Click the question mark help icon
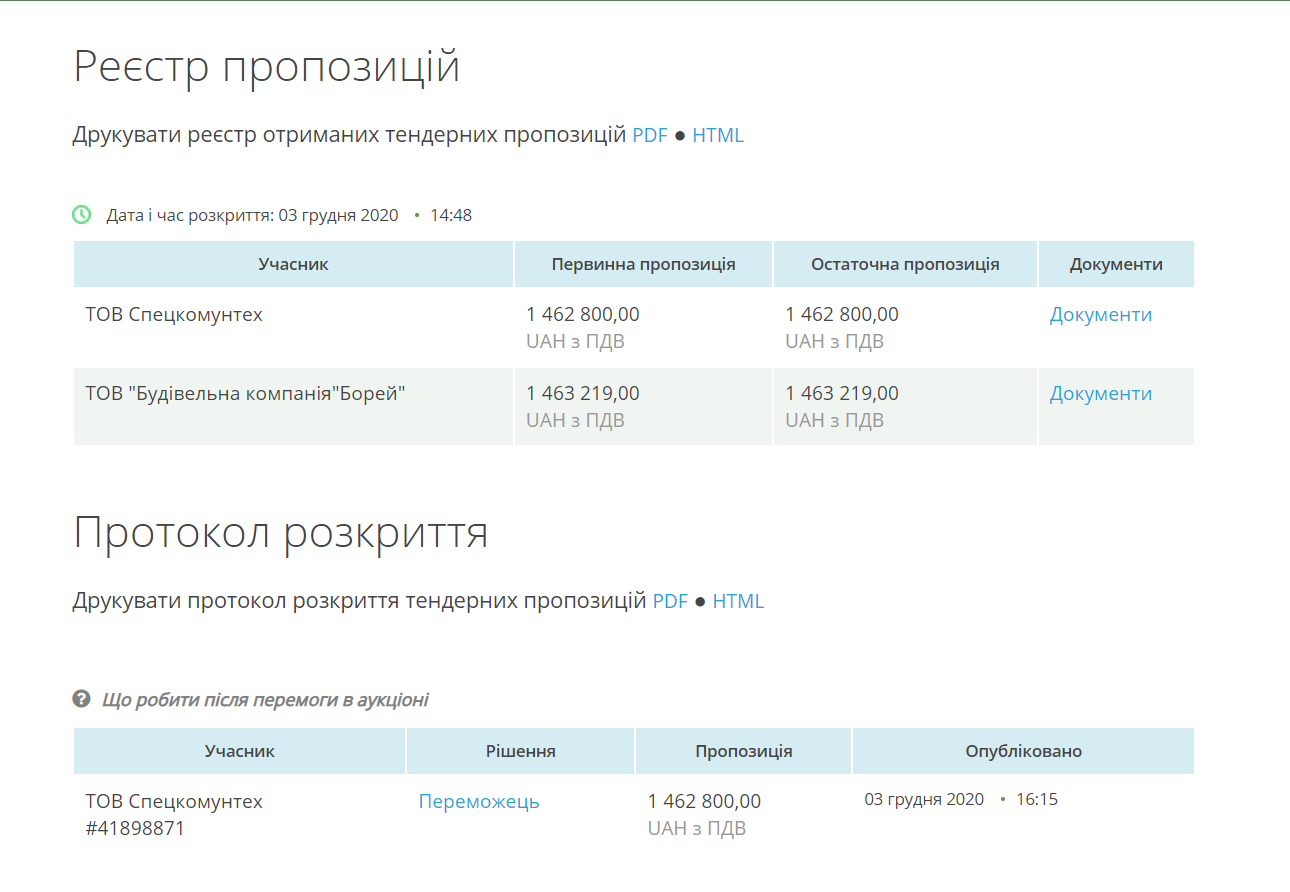Viewport: 1290px width, 892px height. (82, 699)
